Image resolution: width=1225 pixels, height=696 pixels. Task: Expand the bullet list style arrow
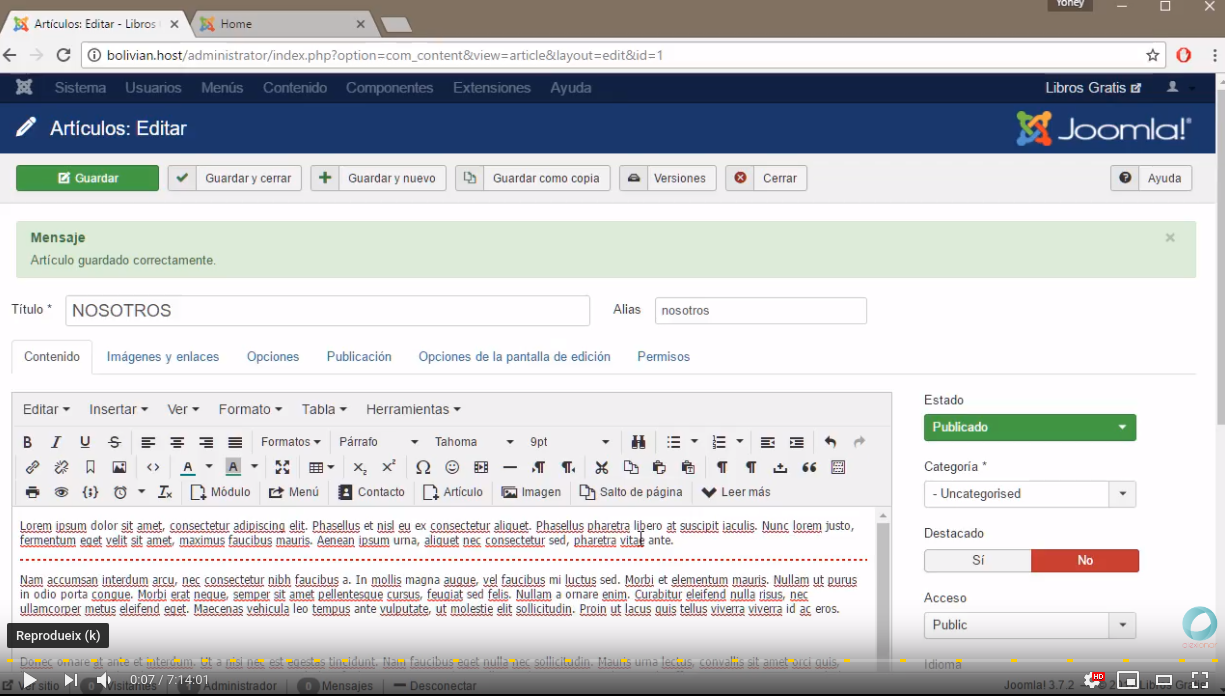(694, 442)
